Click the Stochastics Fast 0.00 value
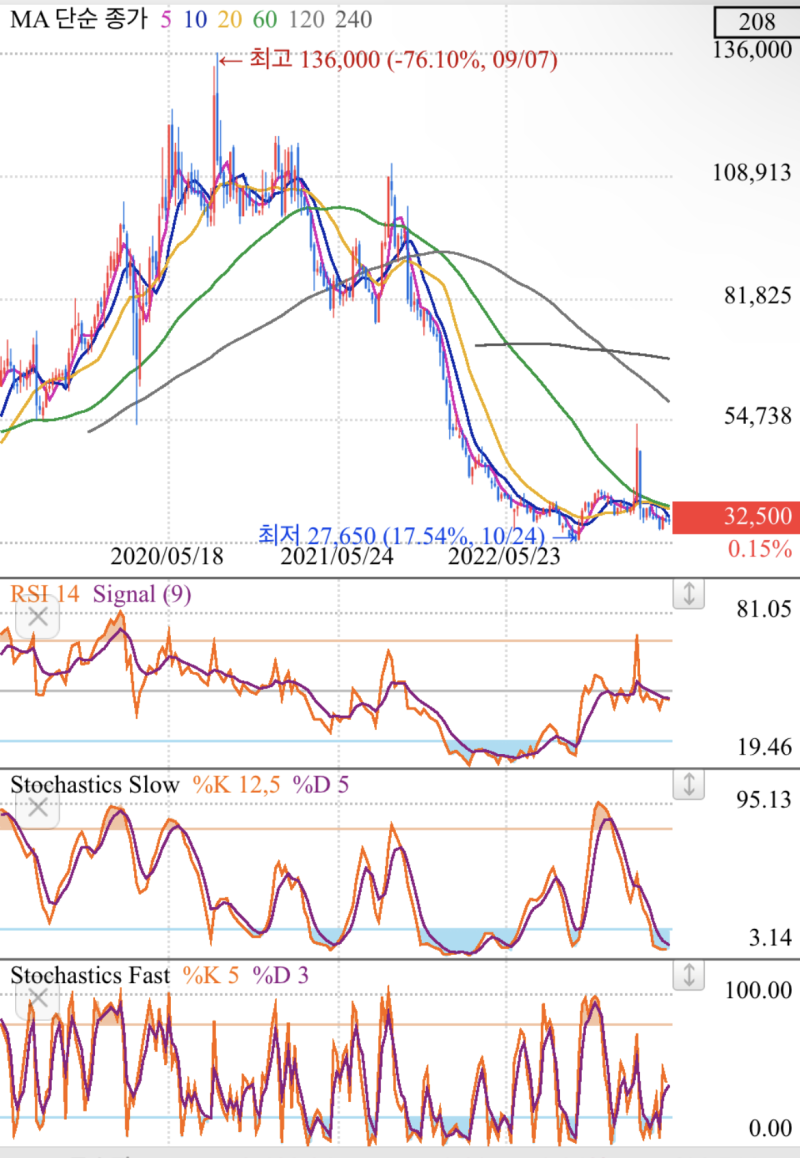The height and width of the screenshot is (1158, 800). pos(770,1128)
